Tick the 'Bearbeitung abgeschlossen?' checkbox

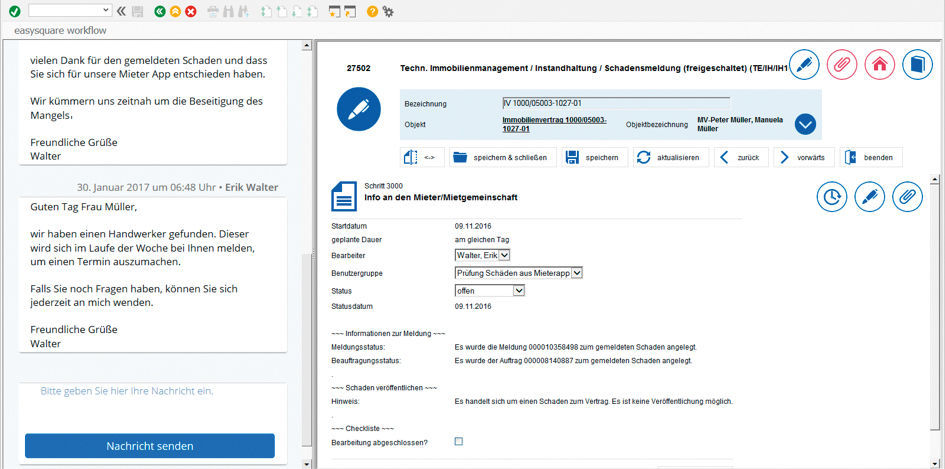tap(459, 441)
